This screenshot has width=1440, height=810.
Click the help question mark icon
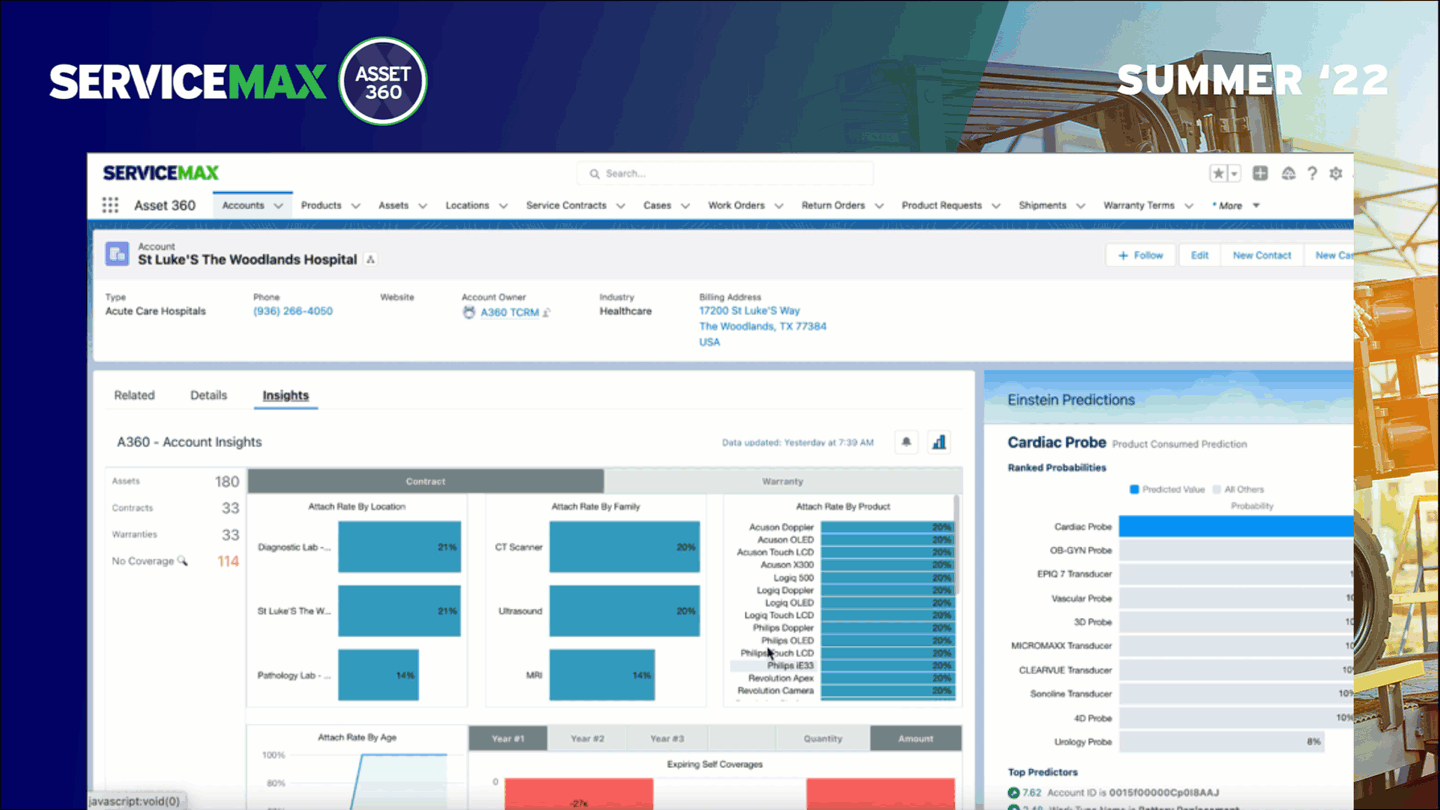pos(1312,173)
